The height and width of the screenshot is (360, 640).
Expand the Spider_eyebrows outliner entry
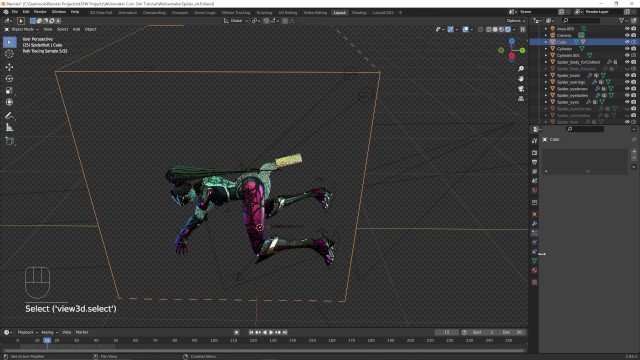pyautogui.click(x=546, y=89)
